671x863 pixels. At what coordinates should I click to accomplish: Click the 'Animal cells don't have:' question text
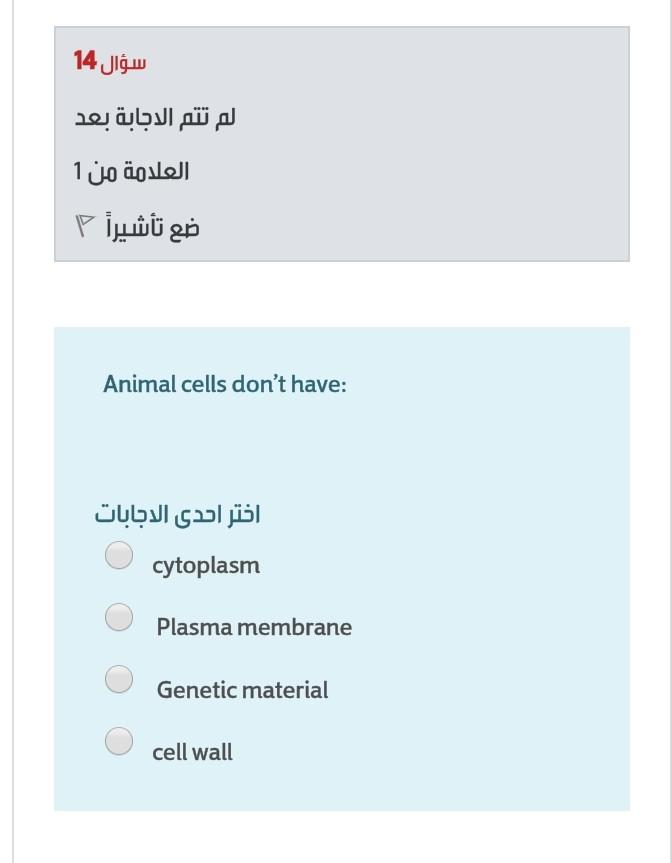click(x=225, y=384)
